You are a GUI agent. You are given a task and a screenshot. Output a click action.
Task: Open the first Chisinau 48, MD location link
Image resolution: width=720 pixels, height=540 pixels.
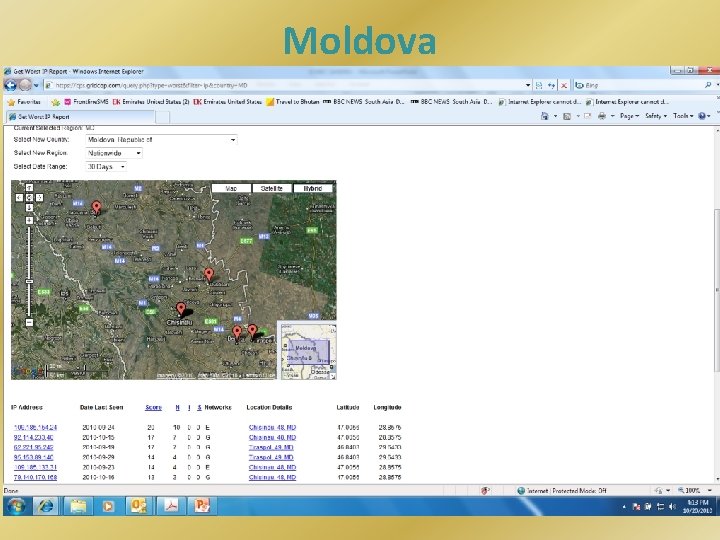(x=272, y=428)
